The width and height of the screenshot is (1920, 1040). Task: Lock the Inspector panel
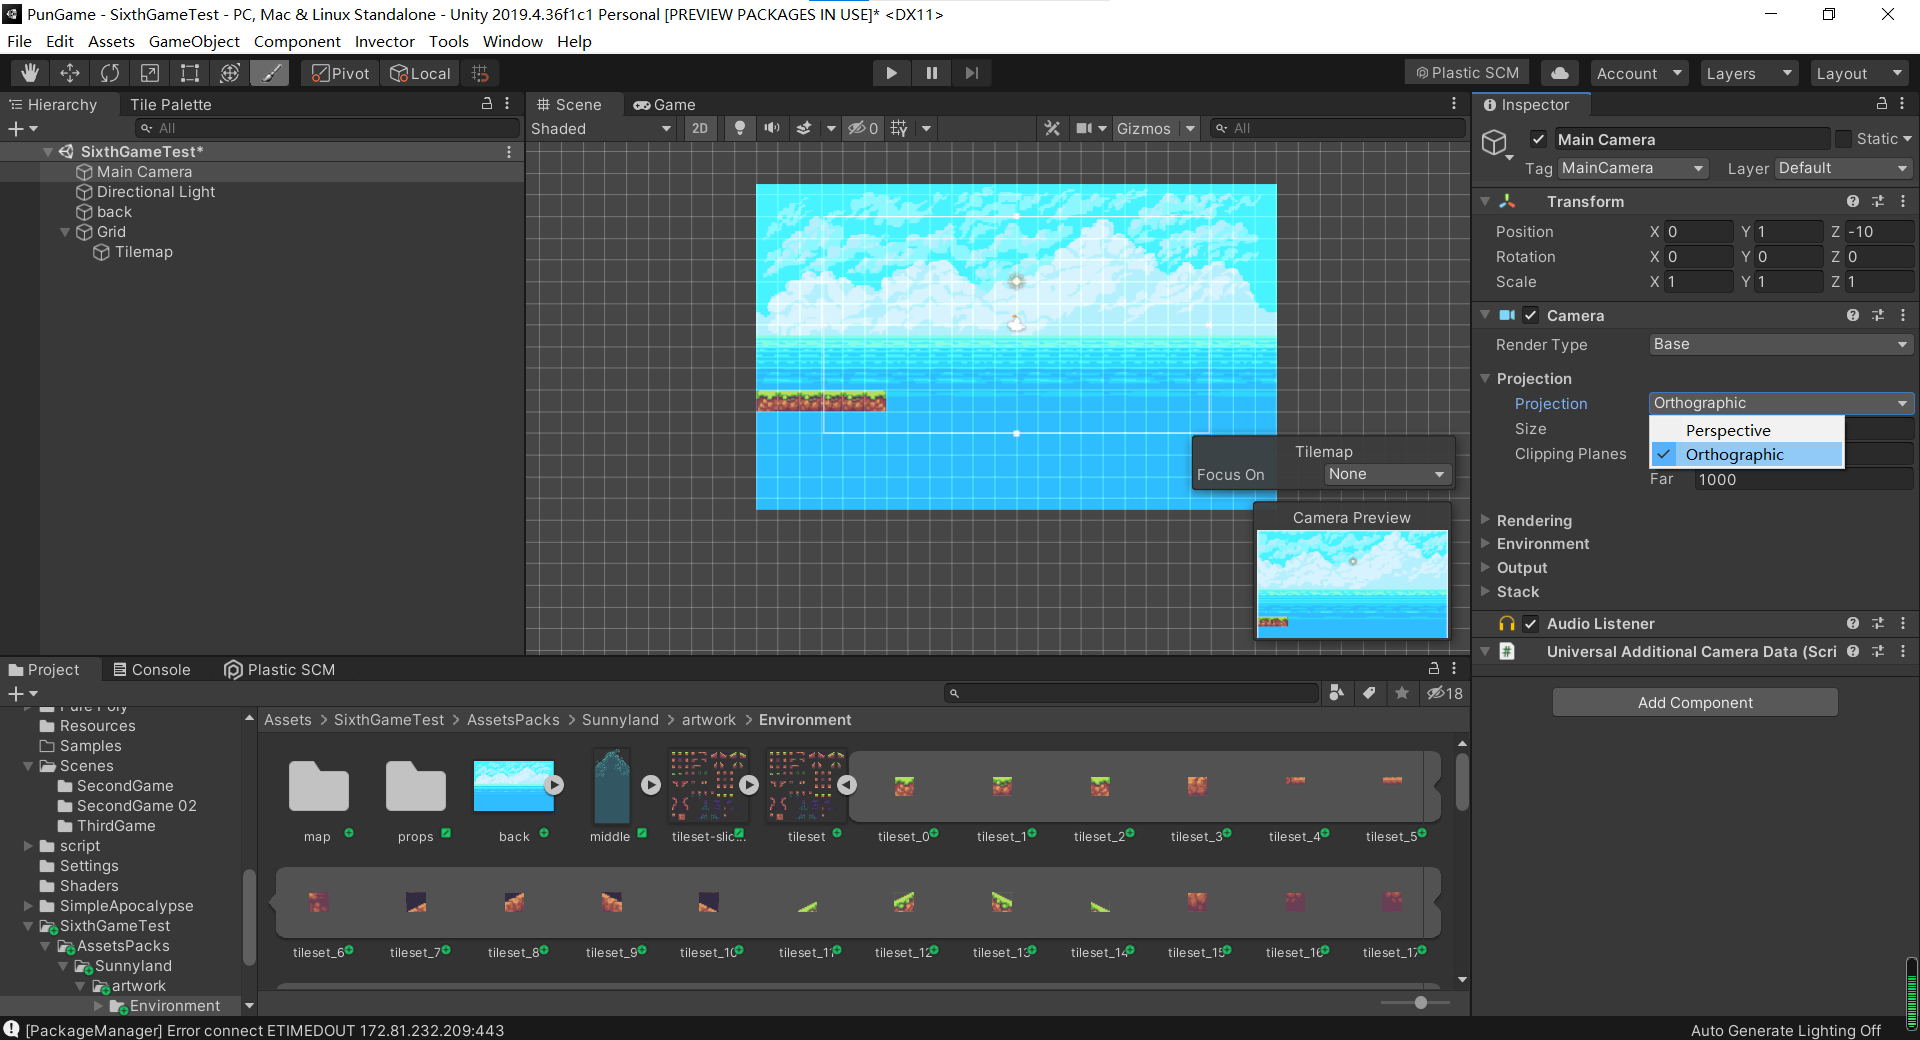[1881, 104]
